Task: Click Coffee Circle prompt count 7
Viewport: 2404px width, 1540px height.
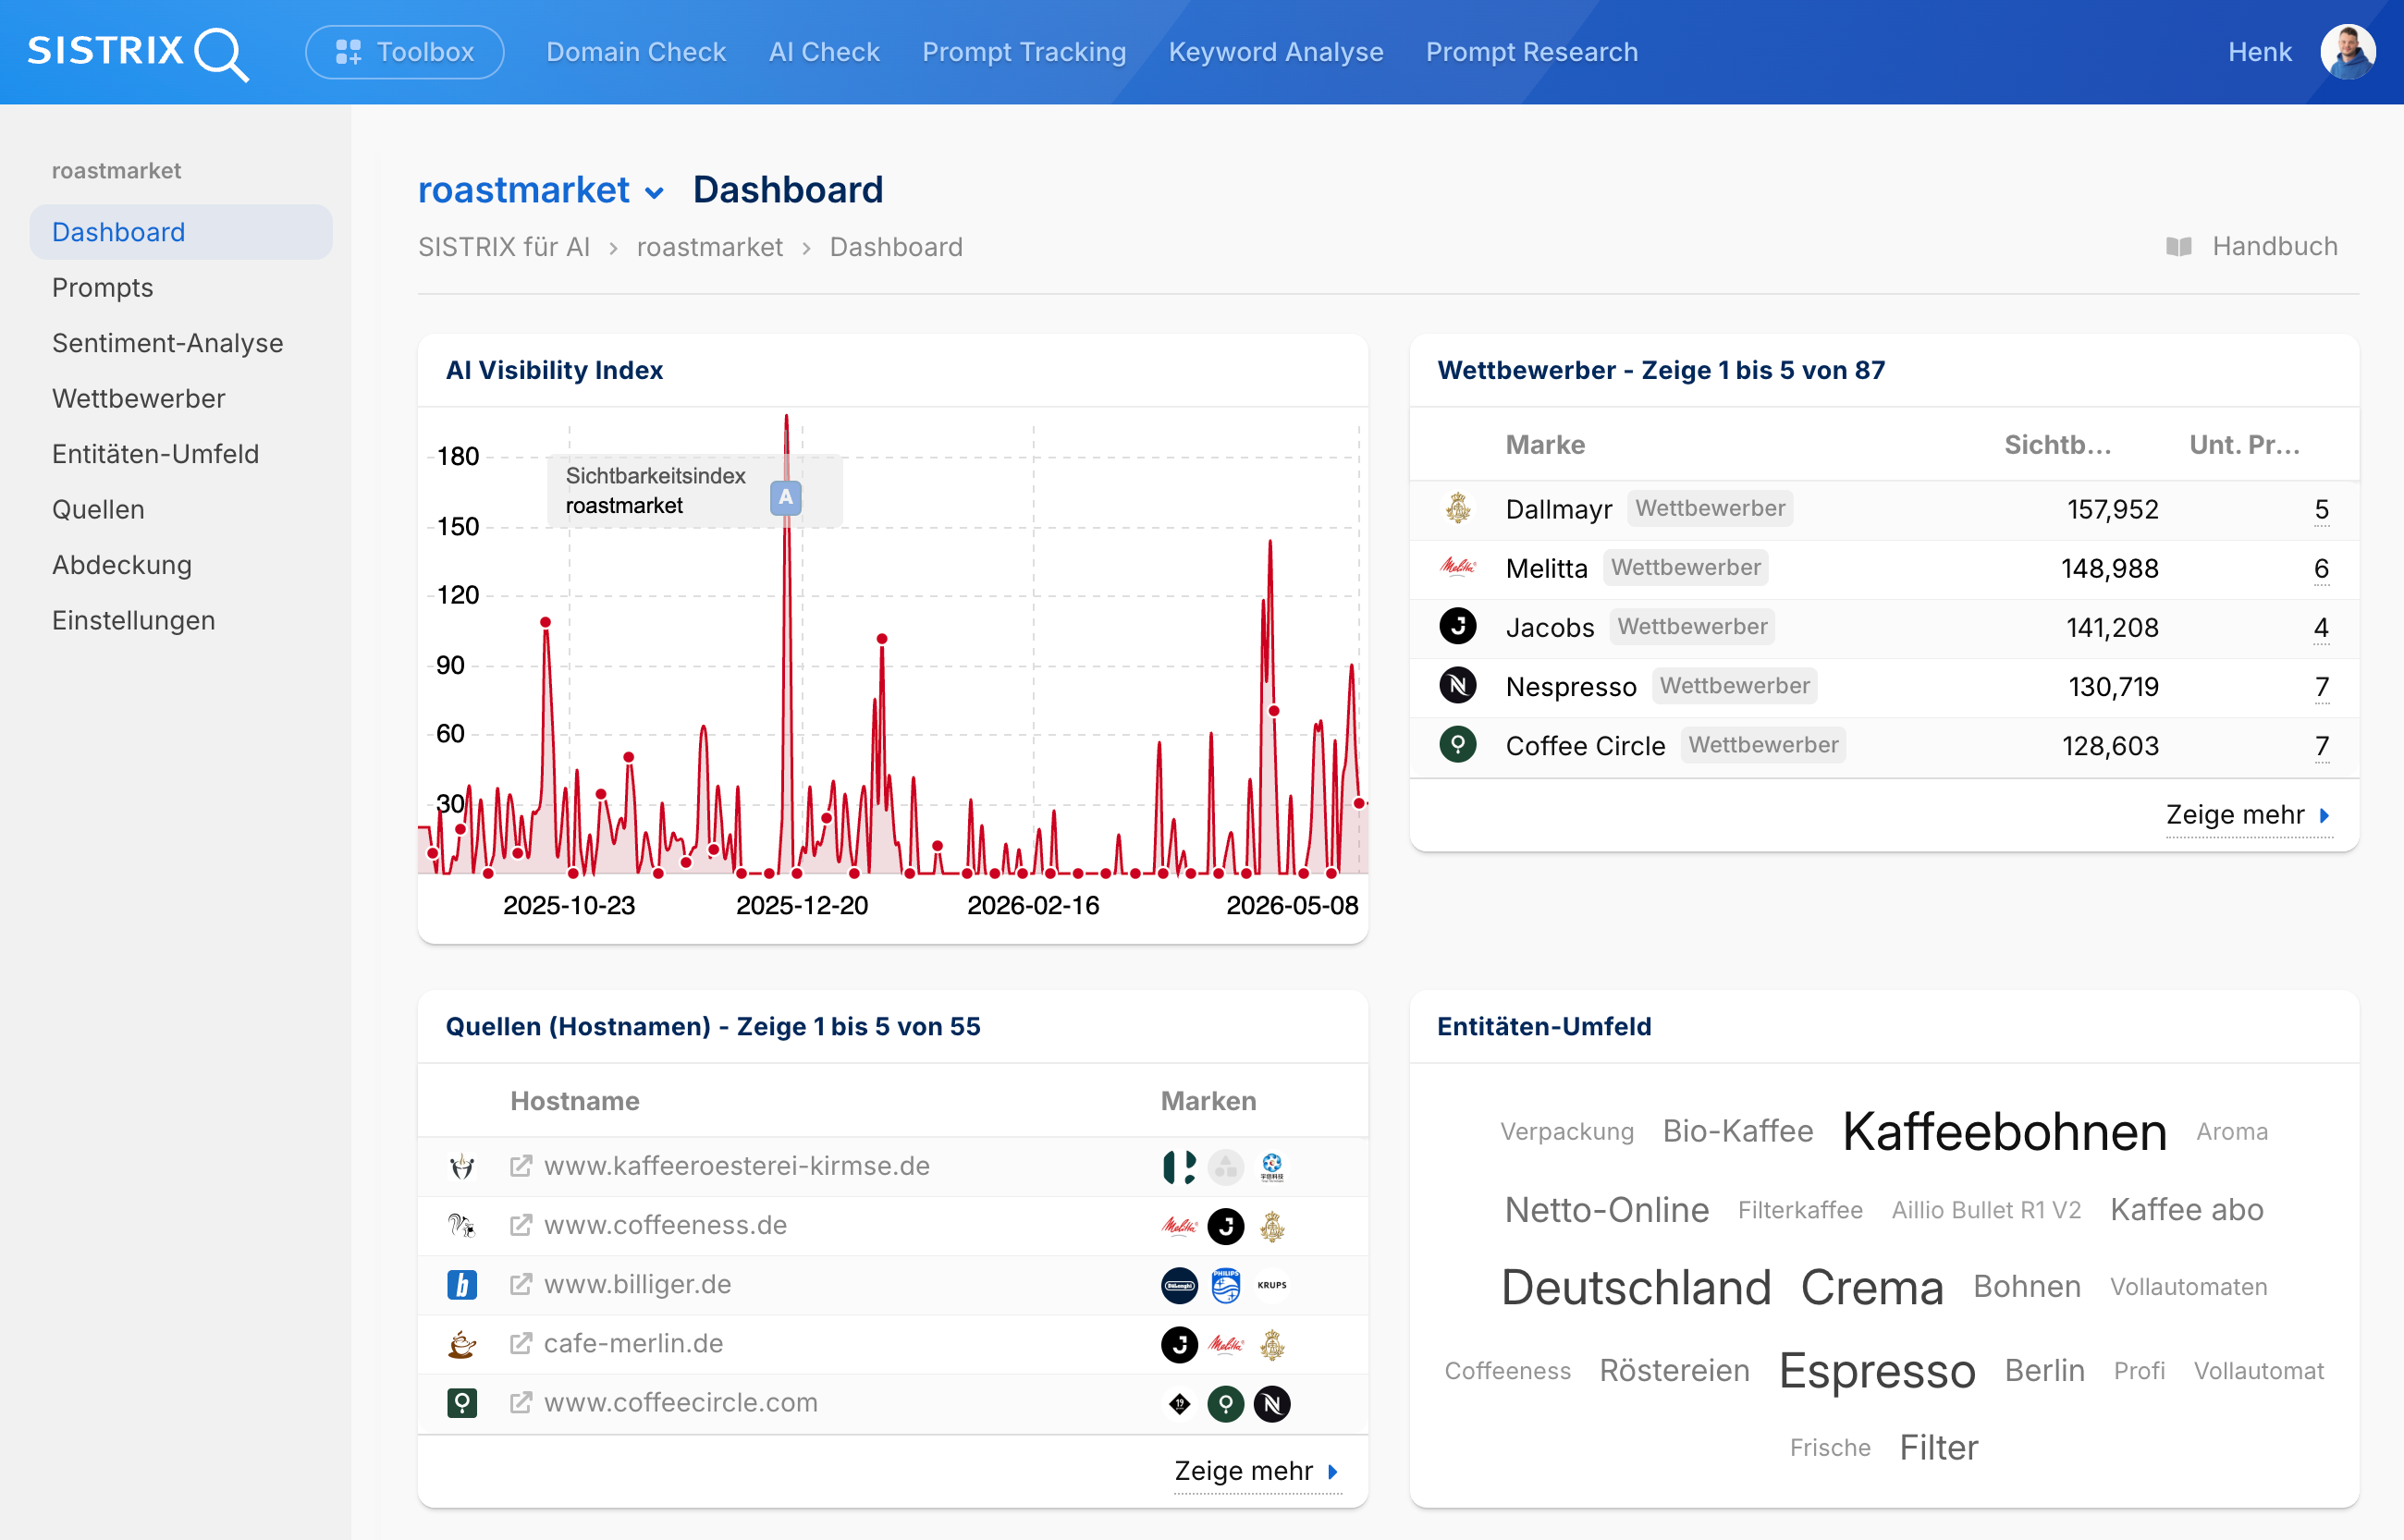Action: [2321, 746]
